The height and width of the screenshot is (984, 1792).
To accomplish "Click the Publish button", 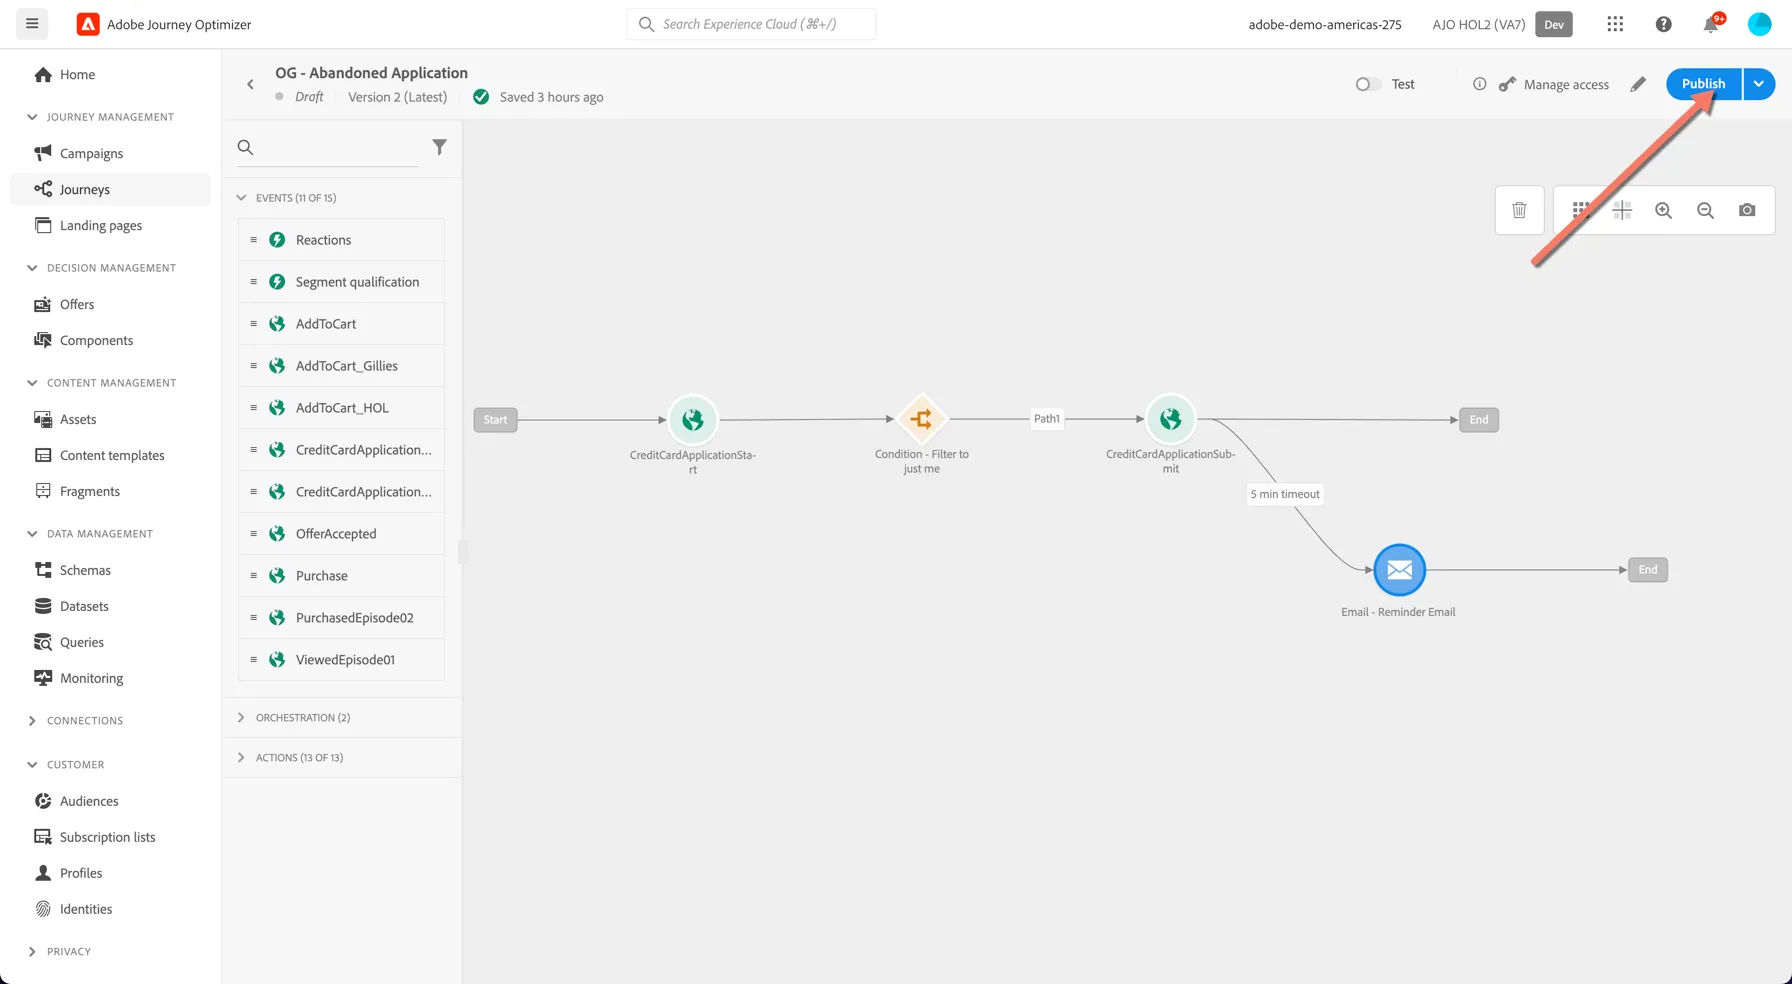I will (x=1703, y=84).
